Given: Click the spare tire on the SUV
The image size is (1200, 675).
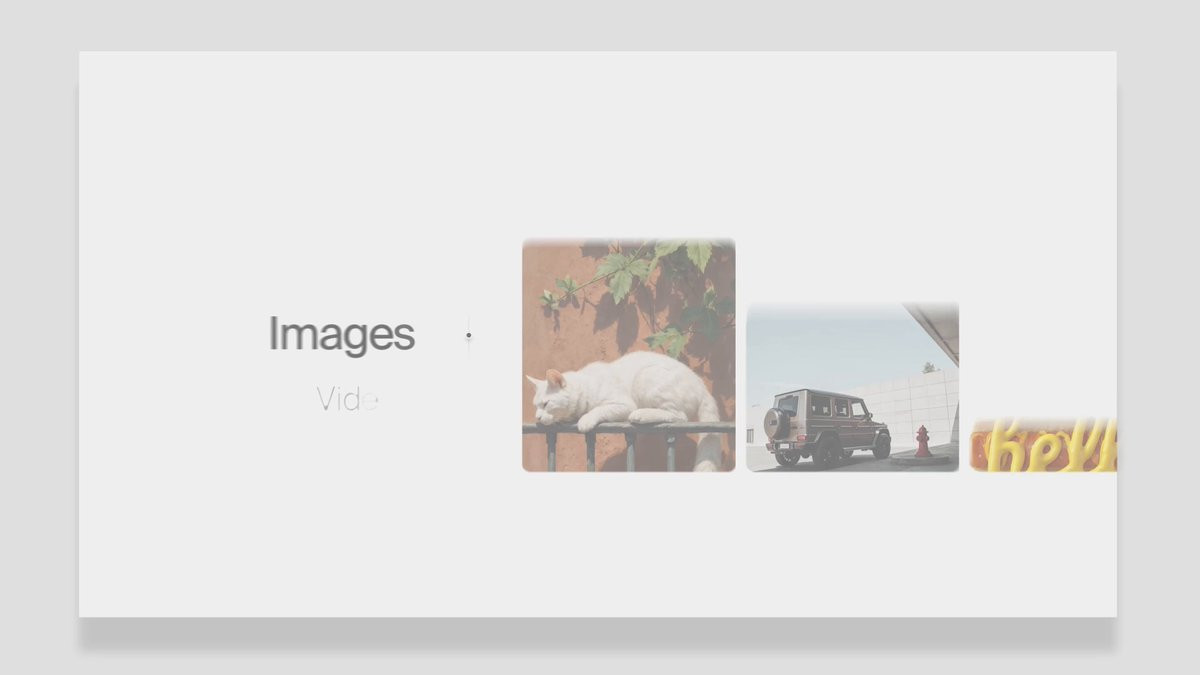Looking at the screenshot, I should click(777, 423).
